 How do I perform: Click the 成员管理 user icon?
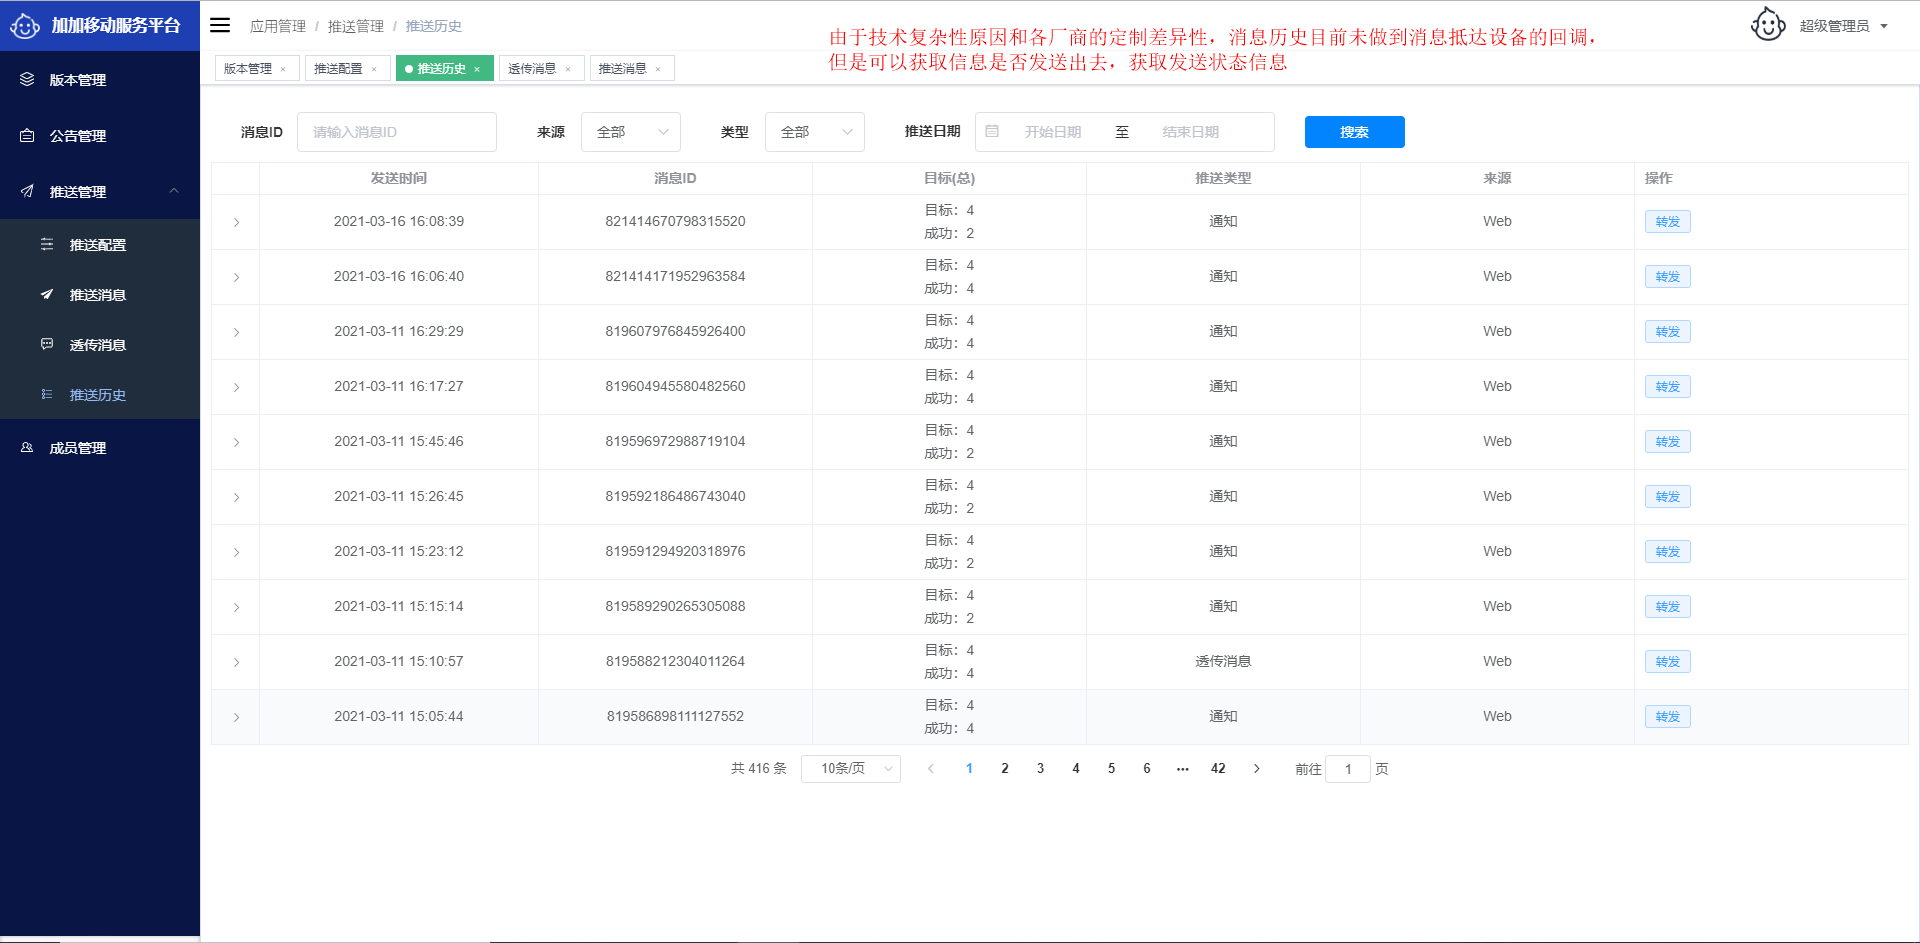[27, 447]
